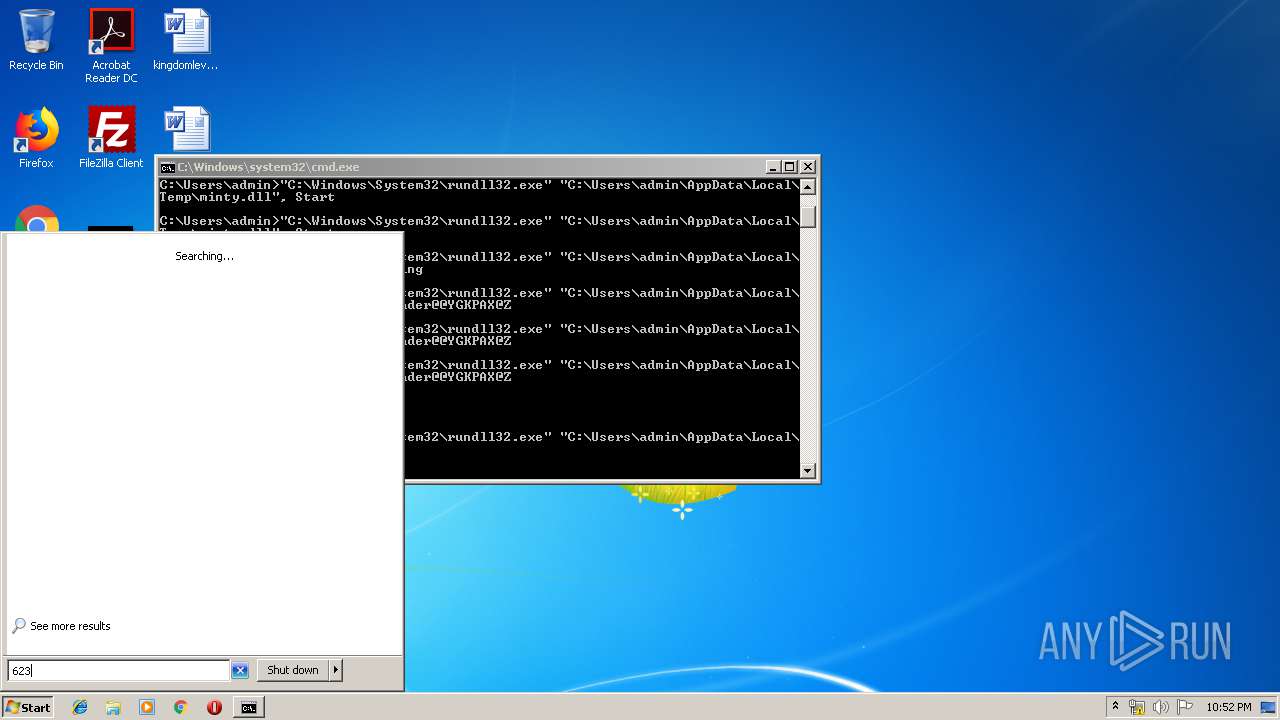Open the network tray icon
The height and width of the screenshot is (720, 1280).
point(1137,707)
